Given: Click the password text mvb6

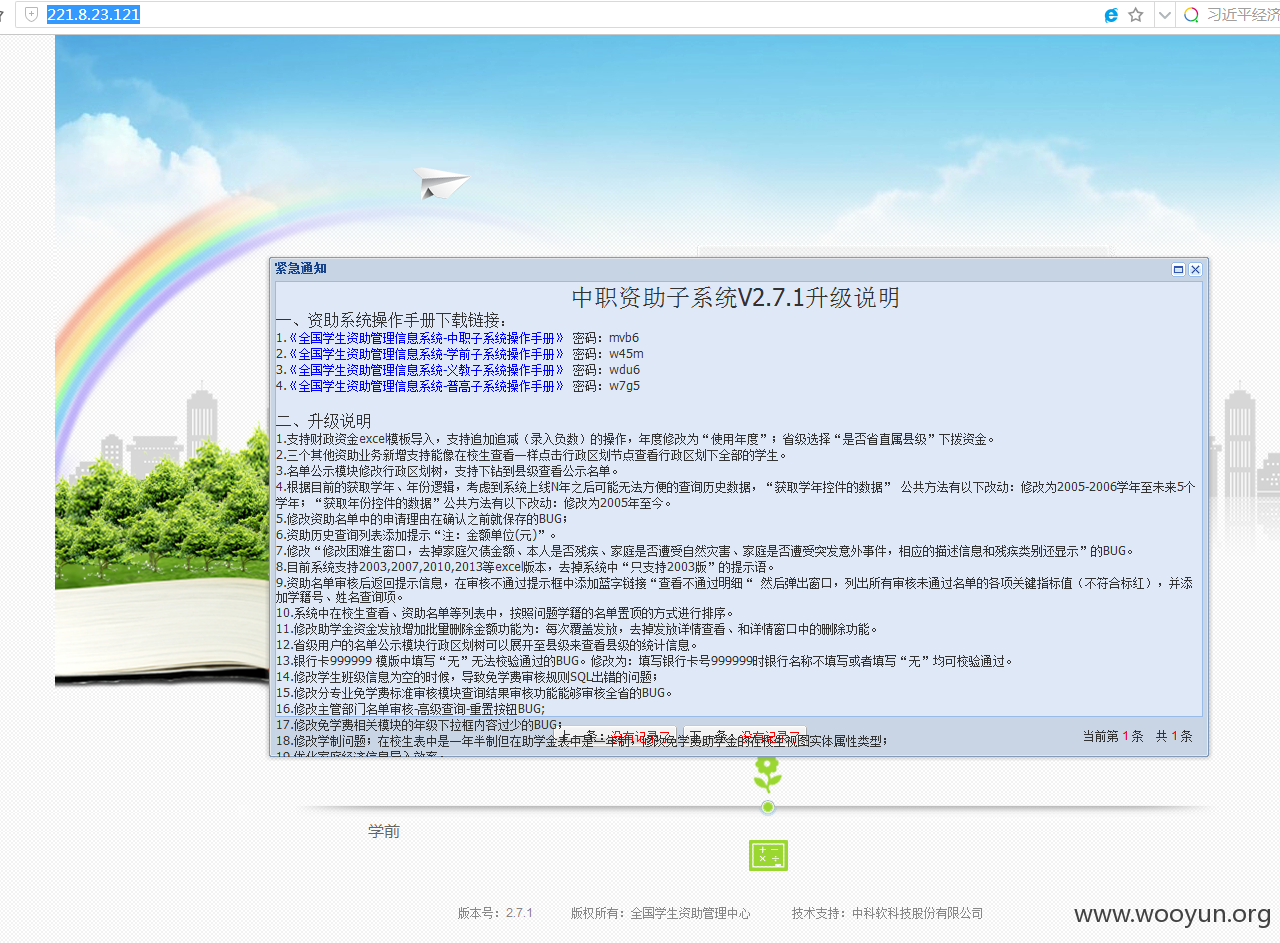Looking at the screenshot, I should pos(624,338).
